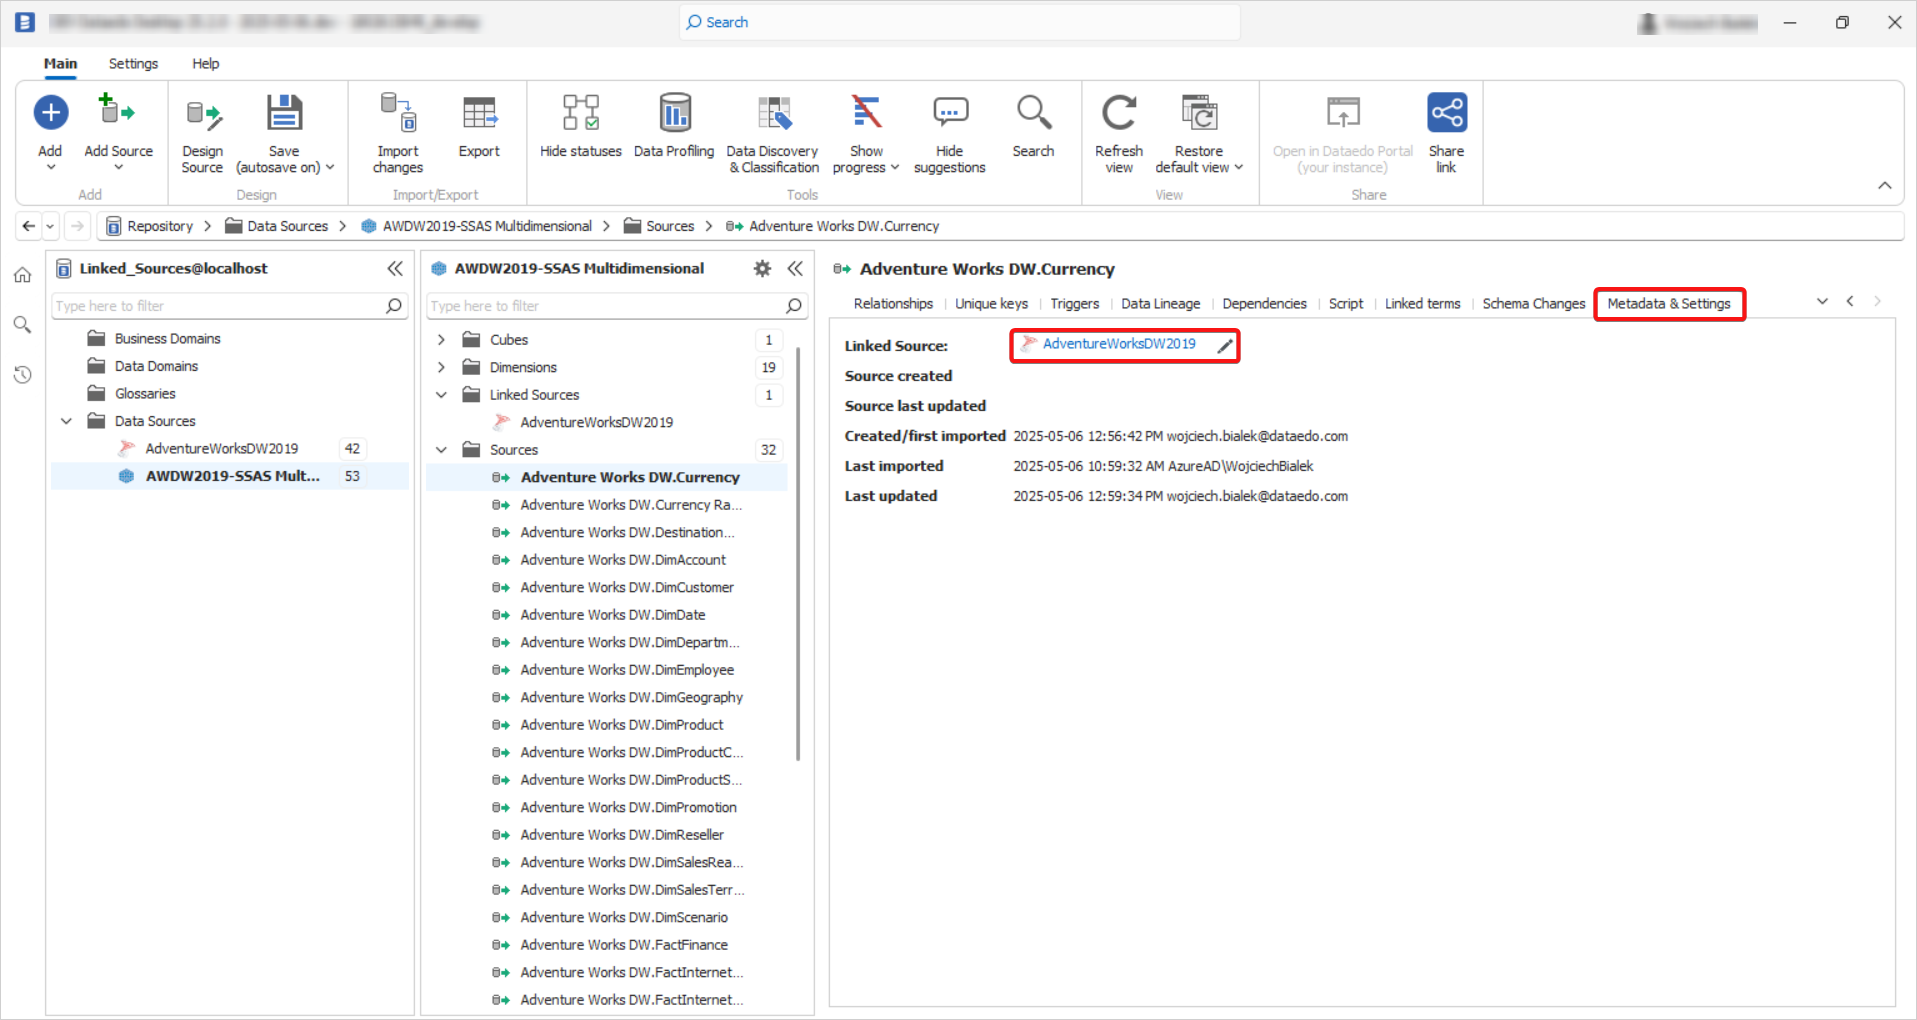The width and height of the screenshot is (1917, 1020).
Task: Collapse the Sources folder
Action: point(441,450)
